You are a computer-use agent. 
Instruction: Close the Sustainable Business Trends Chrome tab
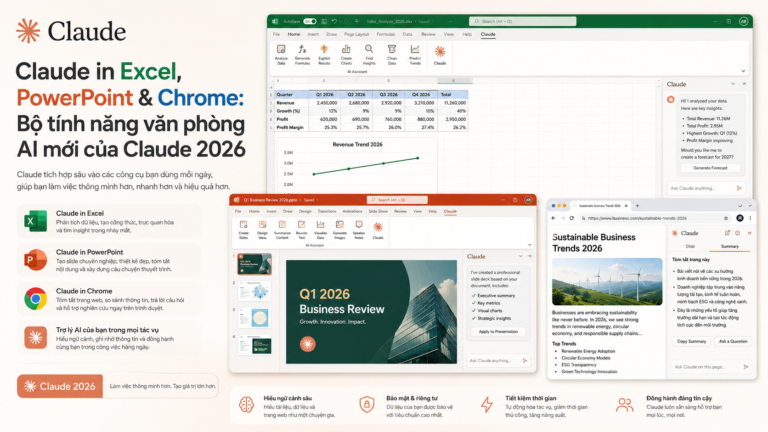(626, 206)
